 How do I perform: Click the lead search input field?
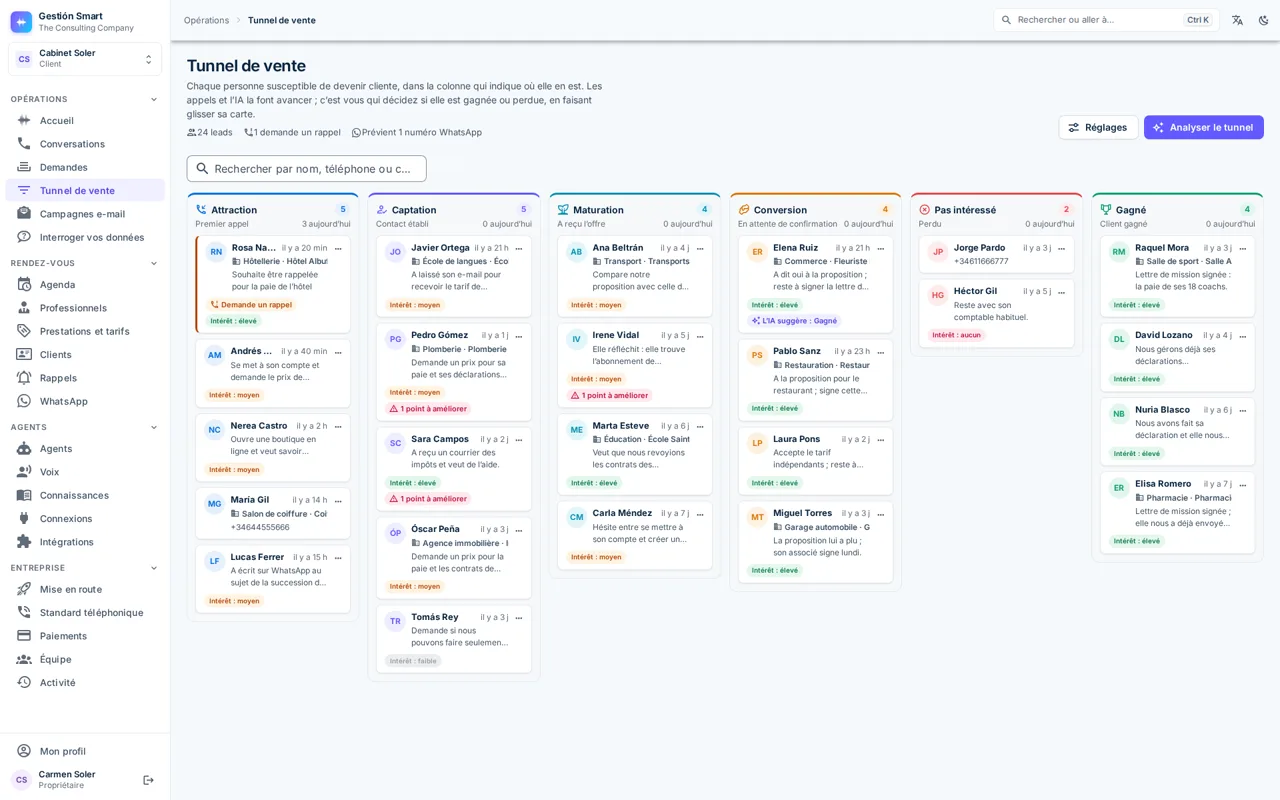tap(306, 169)
